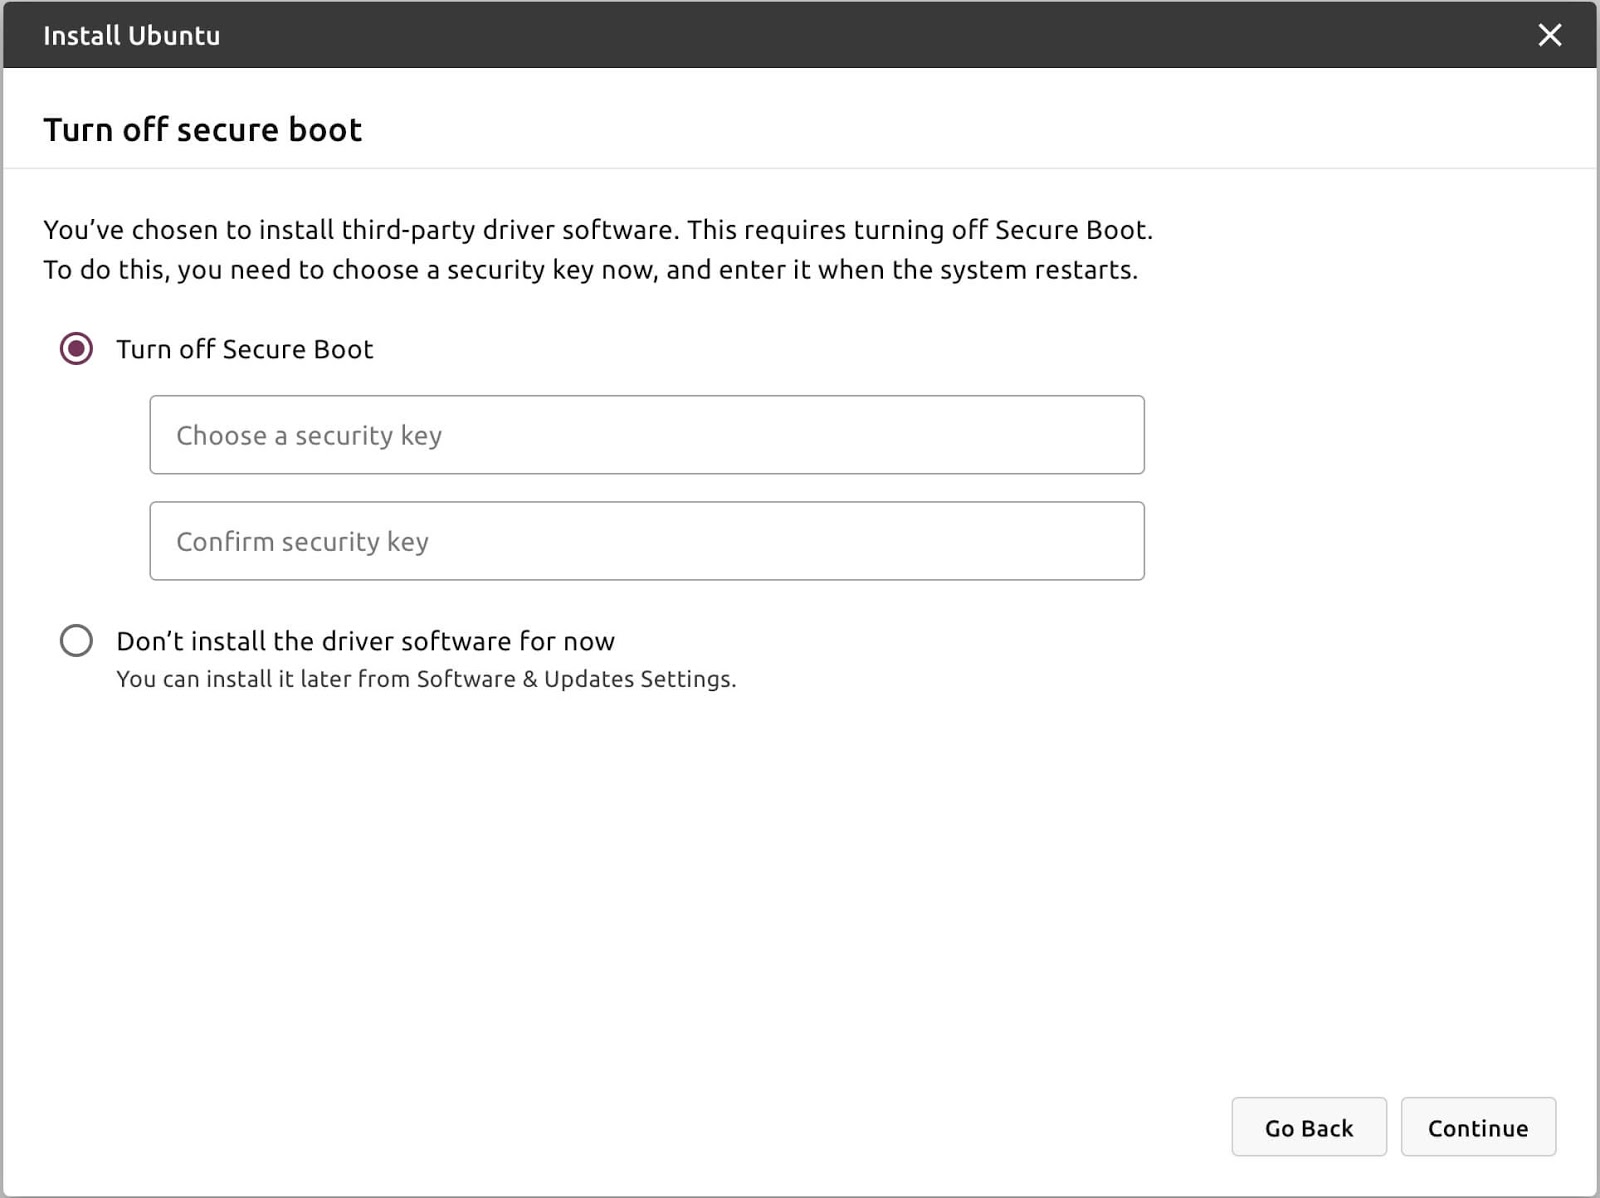Focus the Choose a security key field
Screen dimensions: 1600x1198
(x=647, y=435)
